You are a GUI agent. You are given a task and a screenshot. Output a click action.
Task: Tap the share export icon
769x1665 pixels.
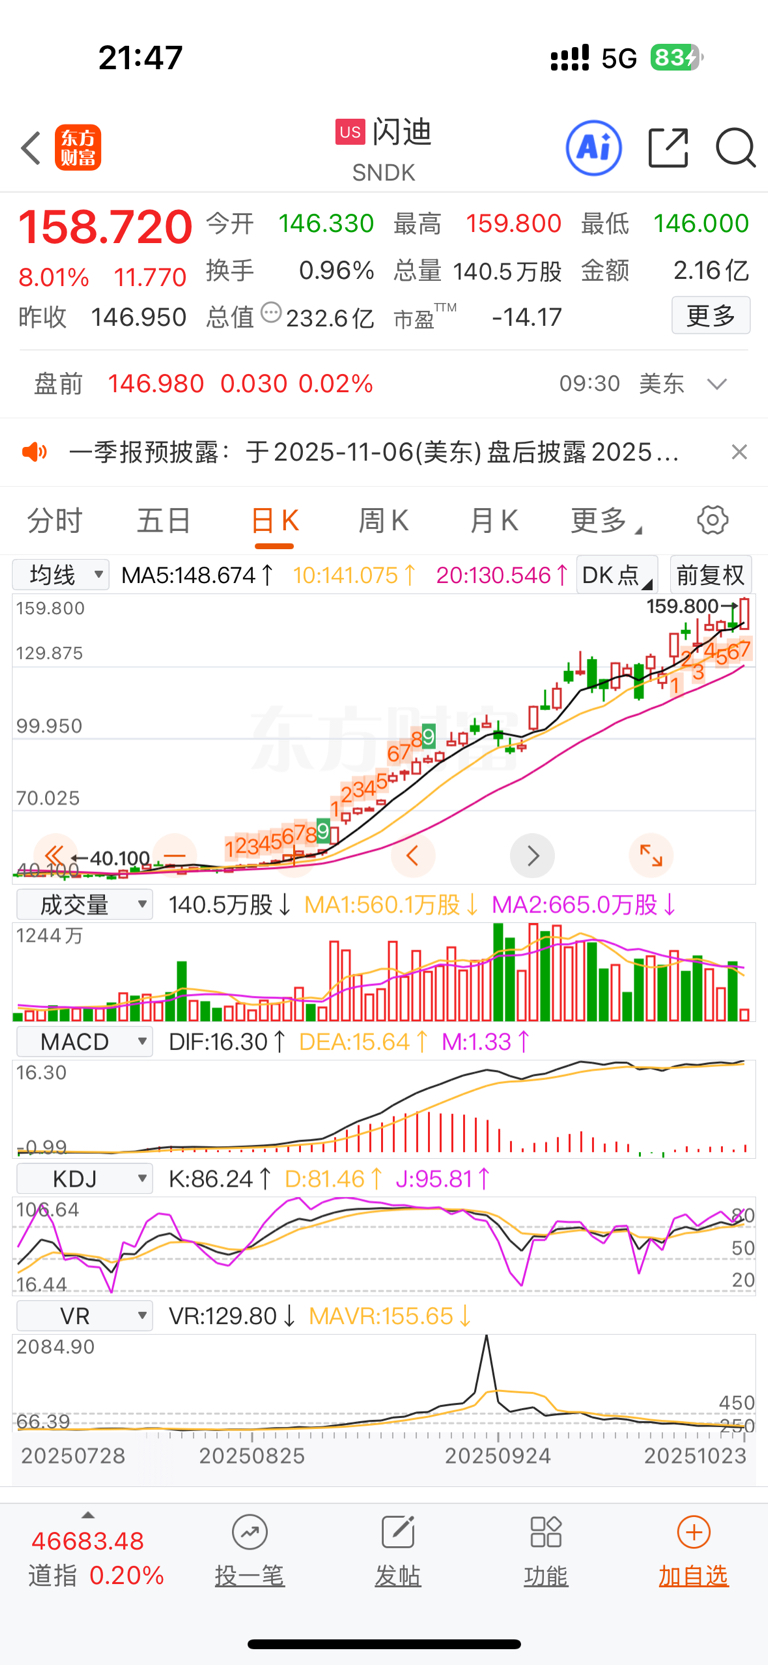(x=668, y=147)
